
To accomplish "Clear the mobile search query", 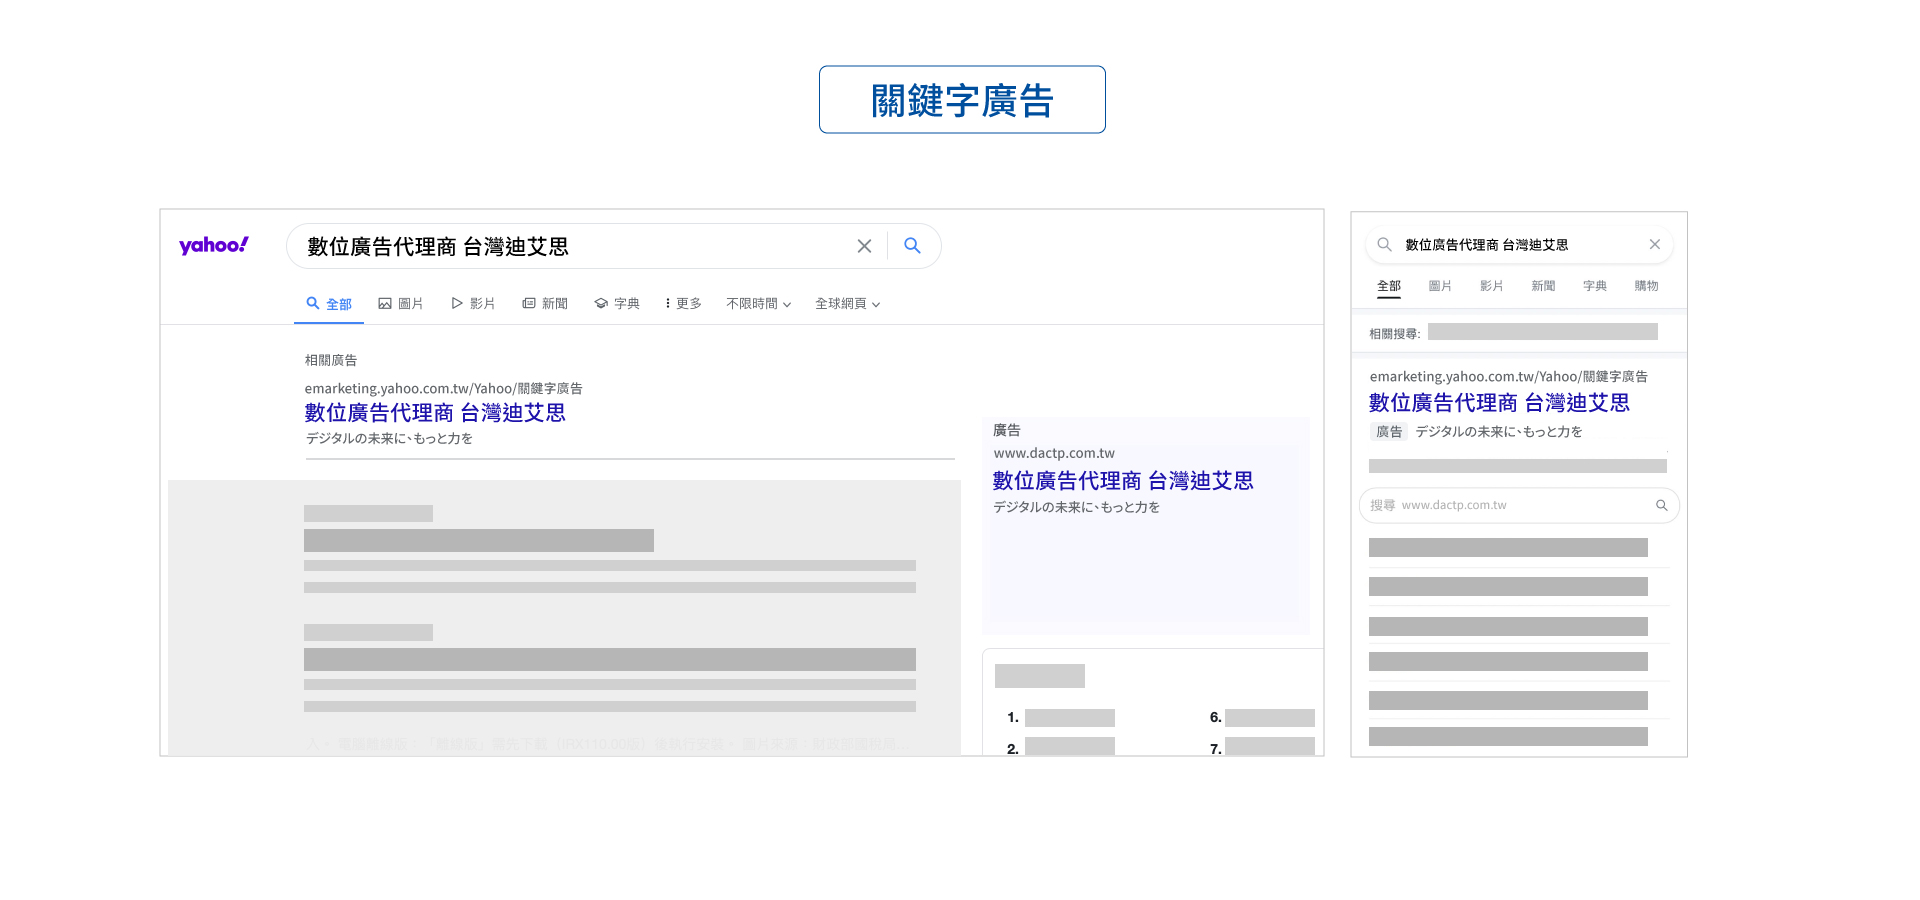I will click(1654, 245).
